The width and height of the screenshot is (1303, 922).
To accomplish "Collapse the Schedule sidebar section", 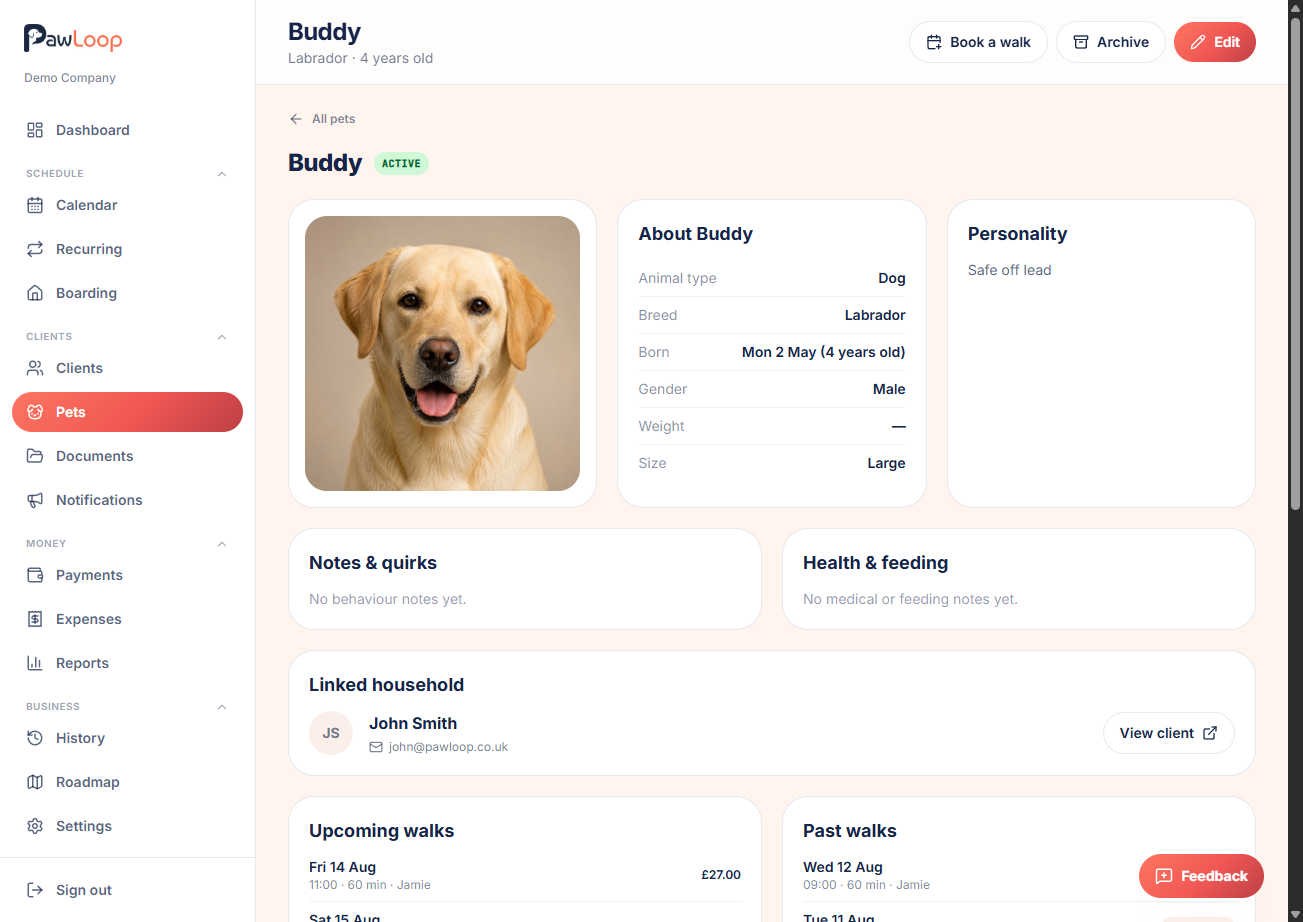I will [x=222, y=174].
